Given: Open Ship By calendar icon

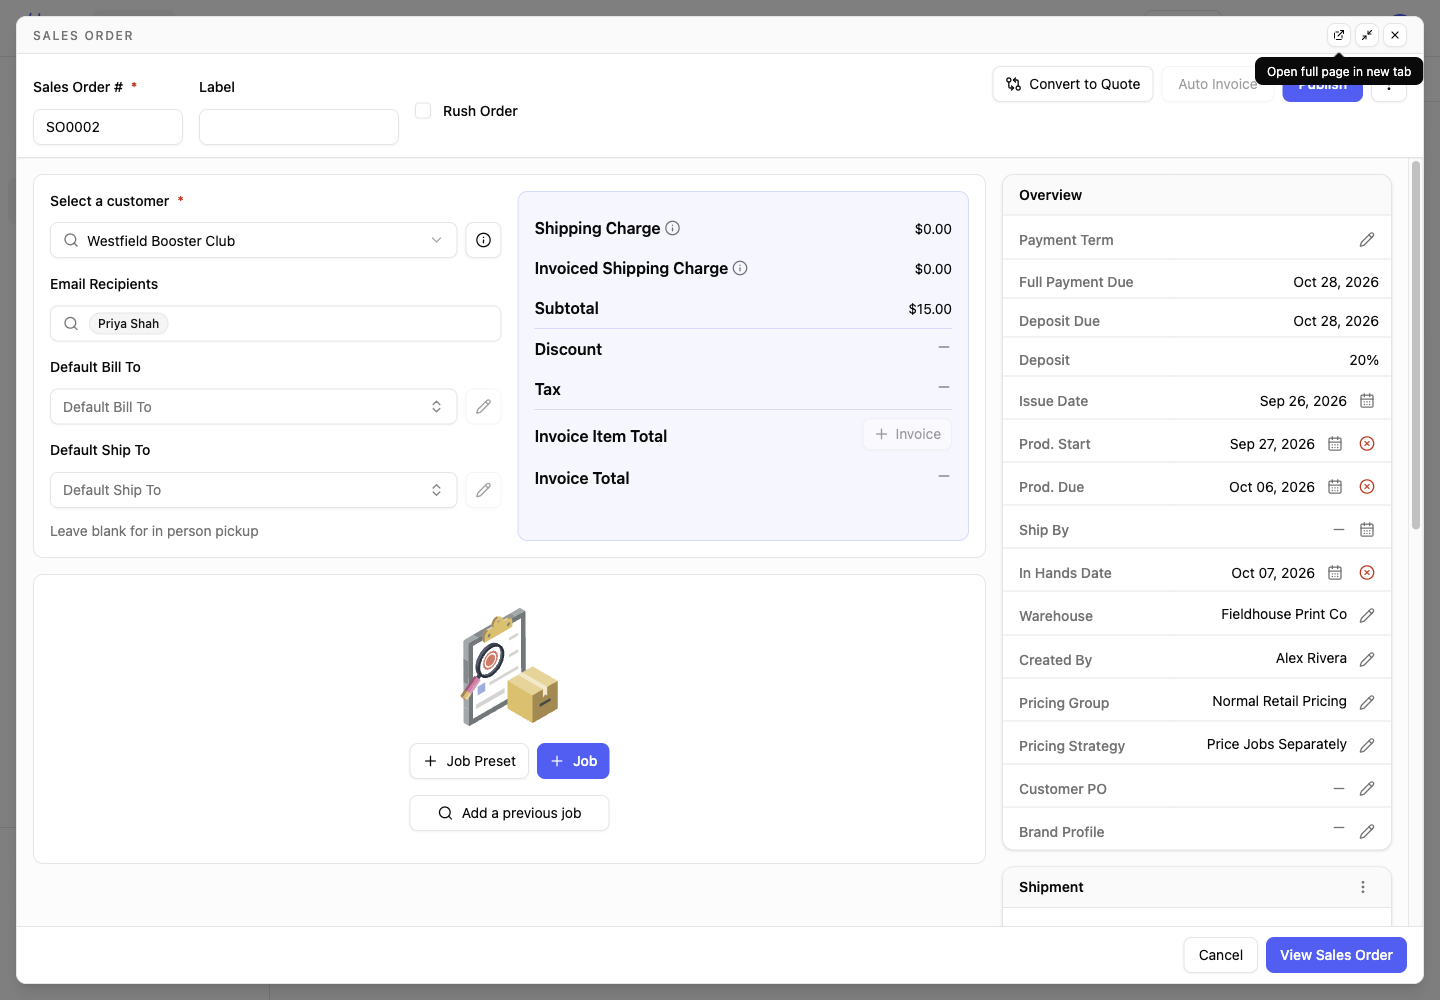Looking at the screenshot, I should tap(1367, 530).
